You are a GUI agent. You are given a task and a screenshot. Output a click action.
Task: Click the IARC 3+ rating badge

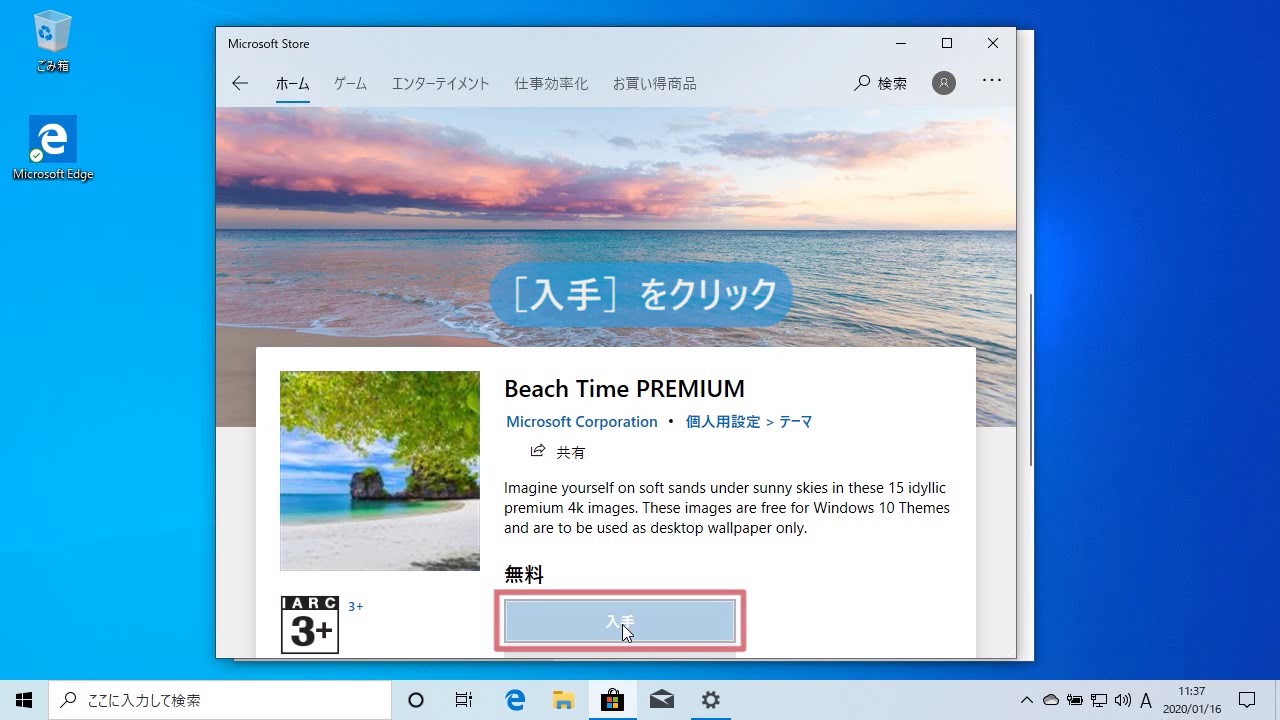click(x=310, y=625)
